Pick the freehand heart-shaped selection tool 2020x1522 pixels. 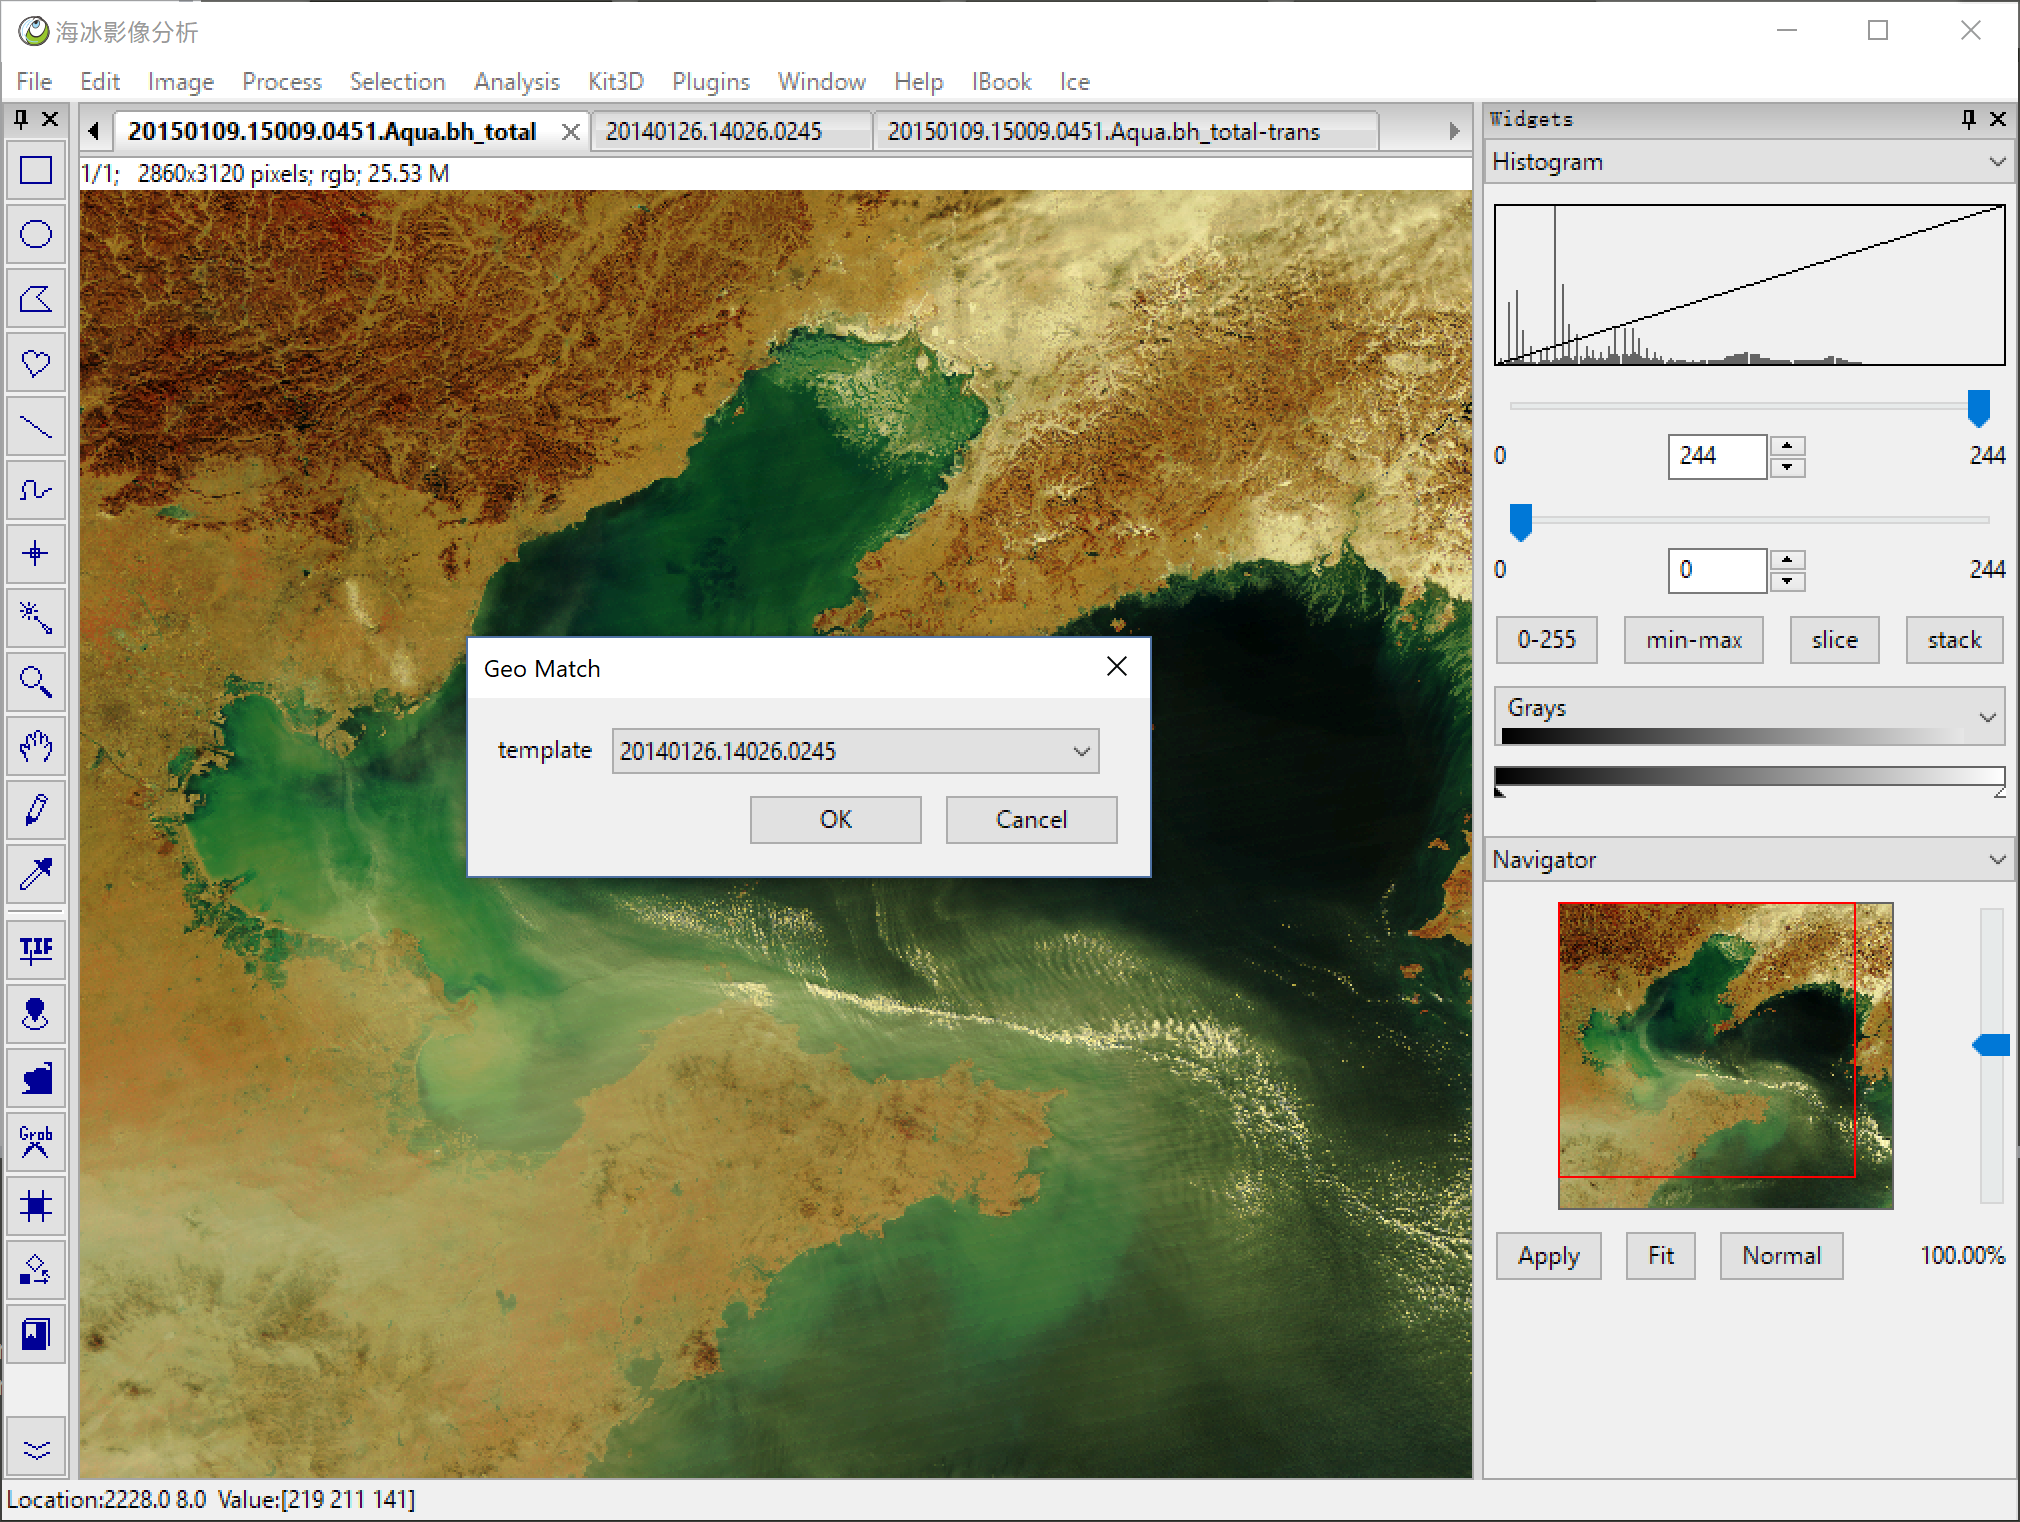point(36,363)
